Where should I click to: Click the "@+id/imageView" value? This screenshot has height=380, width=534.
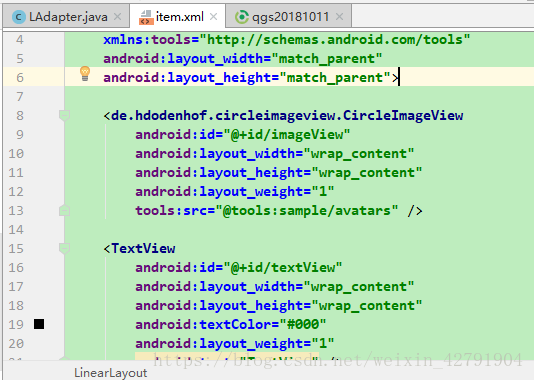pyautogui.click(x=287, y=135)
